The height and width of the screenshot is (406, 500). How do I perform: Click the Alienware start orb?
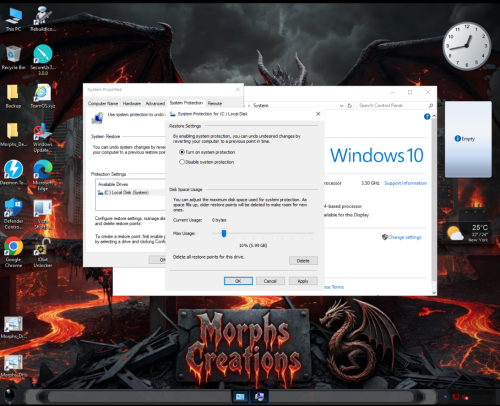tap(10, 397)
